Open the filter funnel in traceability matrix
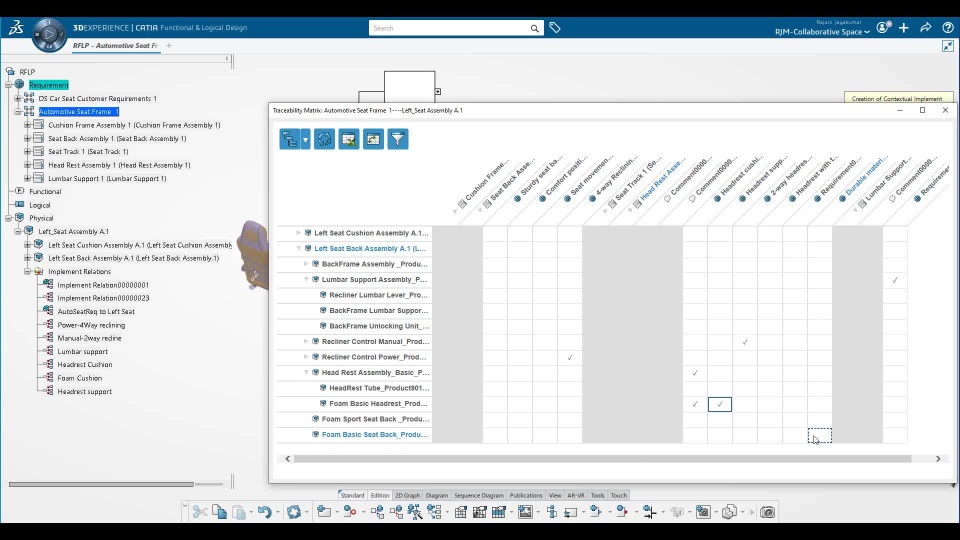Screen dimensions: 960x540 click(x=398, y=139)
